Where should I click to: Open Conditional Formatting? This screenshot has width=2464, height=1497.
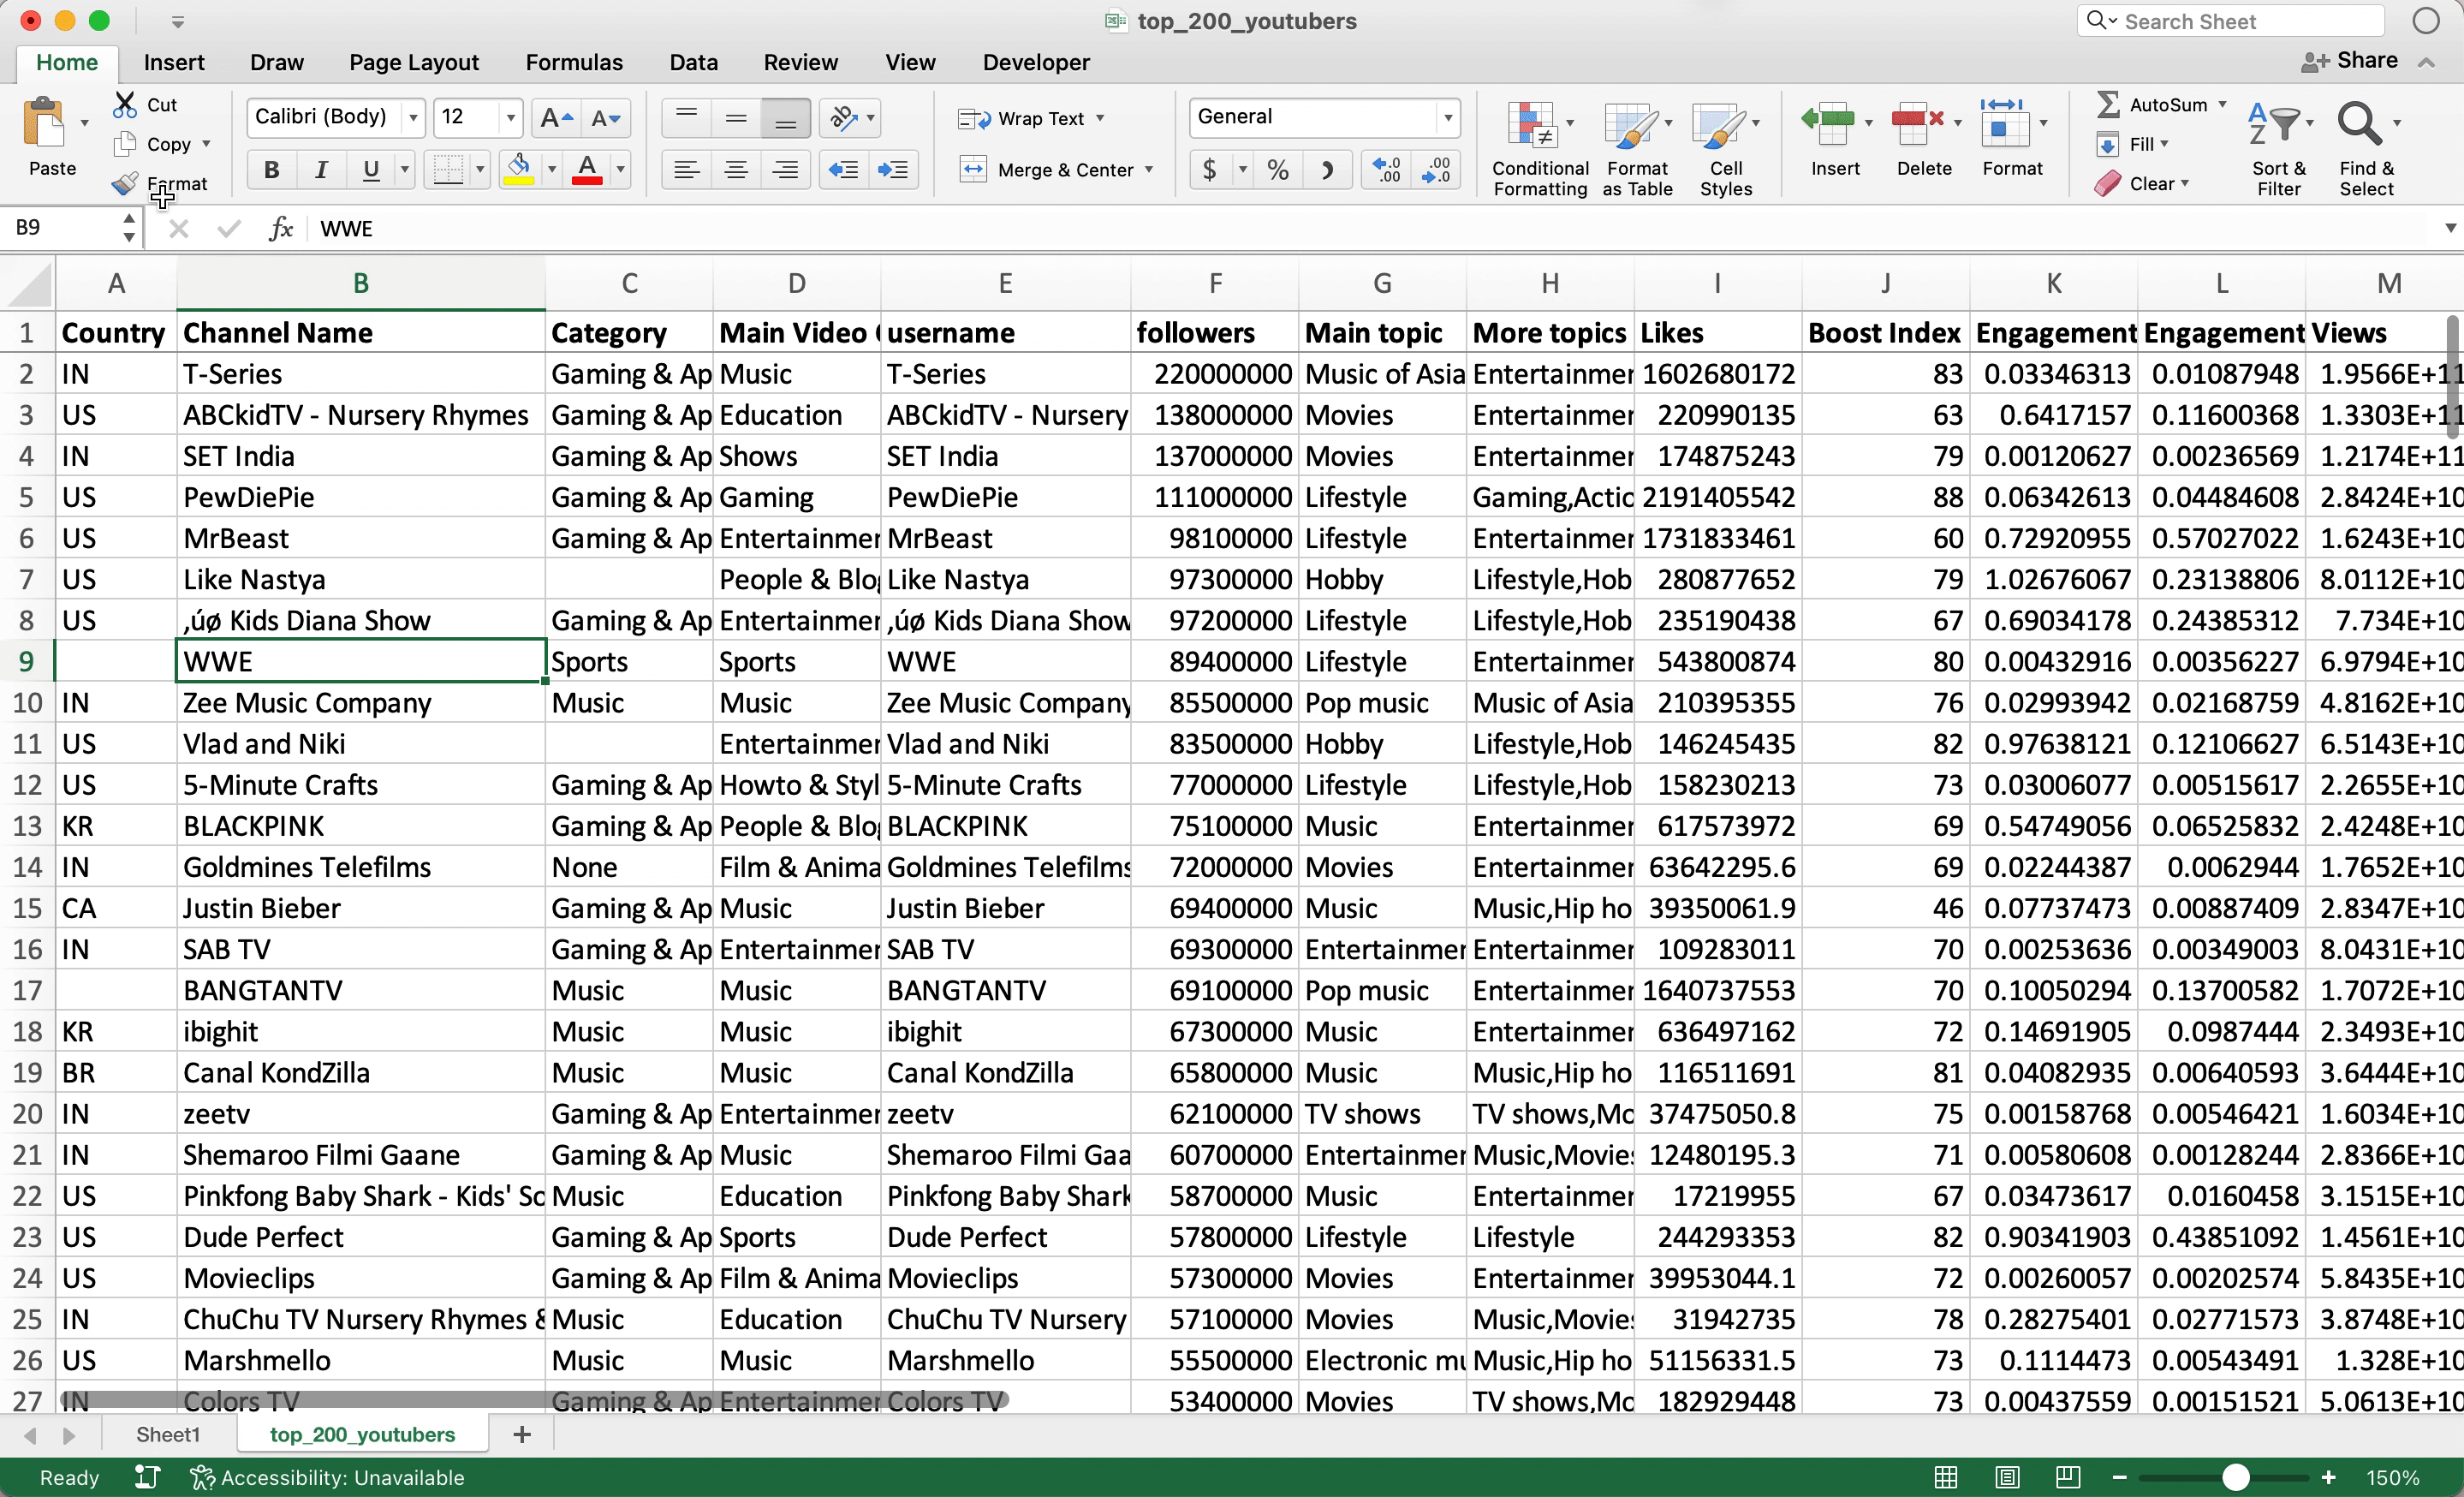pos(1540,148)
